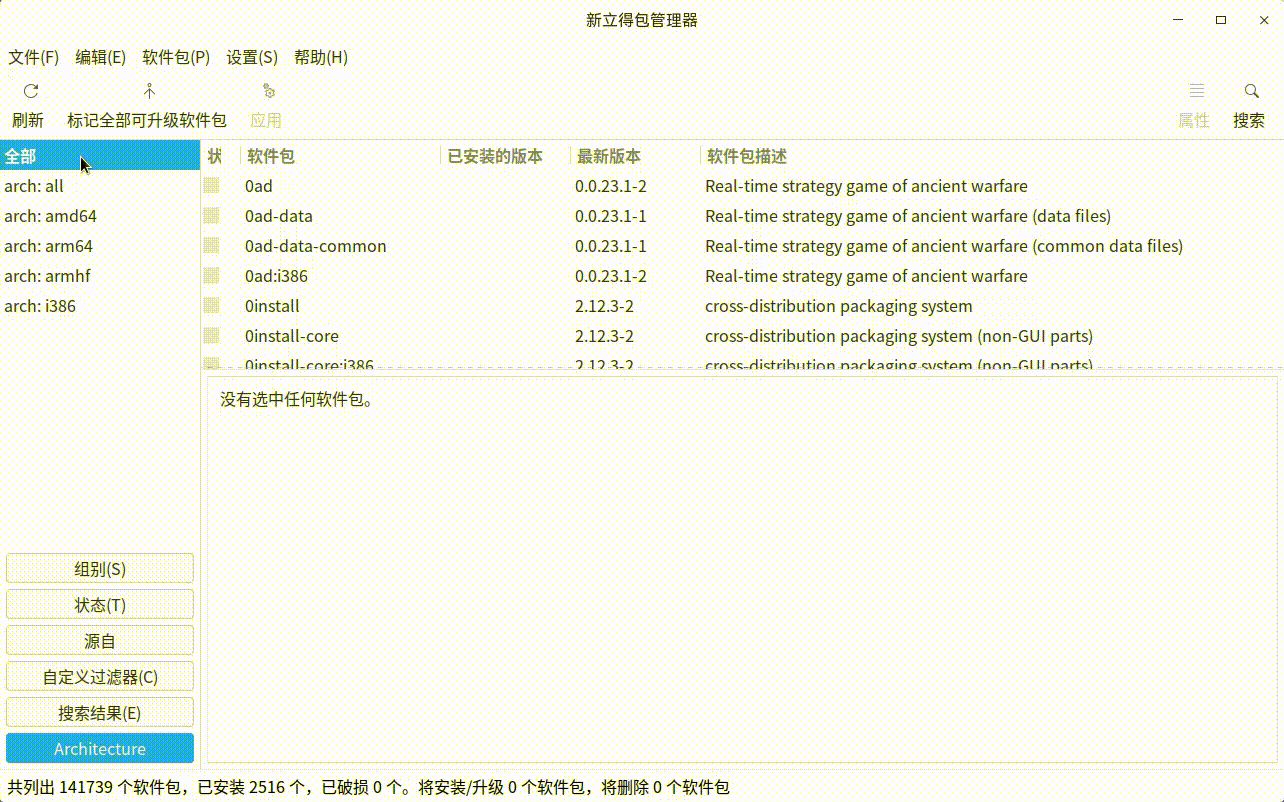The height and width of the screenshot is (802, 1284).
Task: Click the 应用 apply icon
Action: coord(266,91)
